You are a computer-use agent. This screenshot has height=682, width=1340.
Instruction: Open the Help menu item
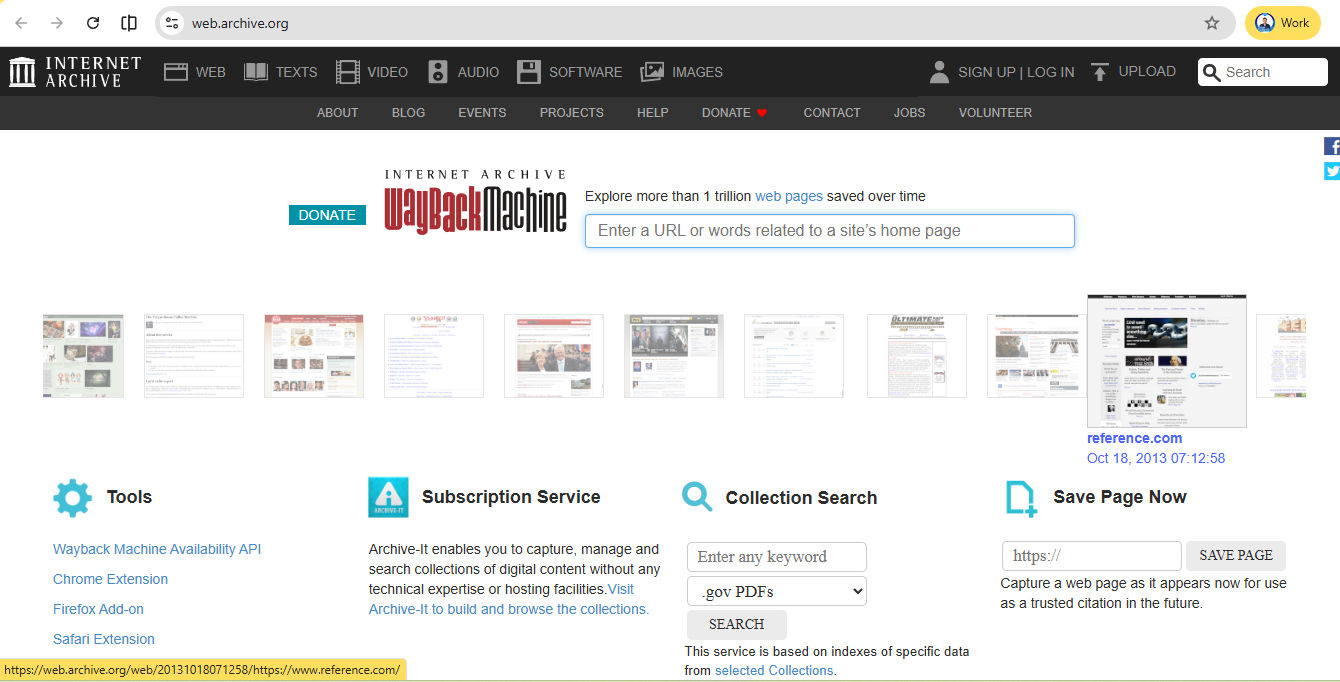tap(652, 113)
